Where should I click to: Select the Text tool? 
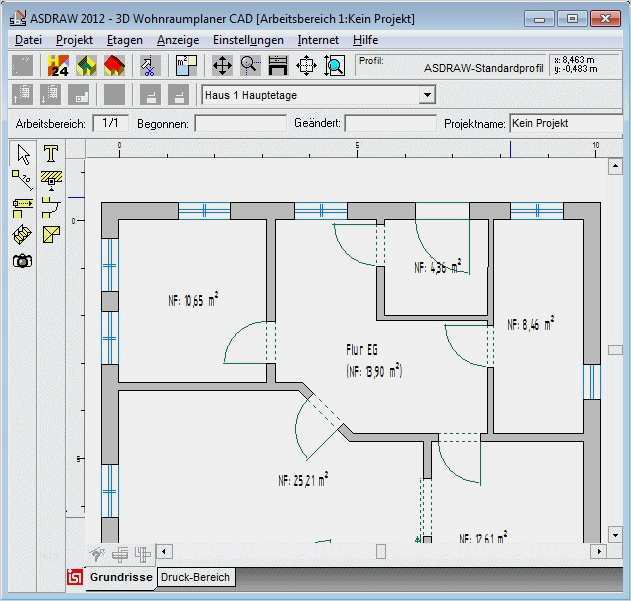[x=51, y=154]
